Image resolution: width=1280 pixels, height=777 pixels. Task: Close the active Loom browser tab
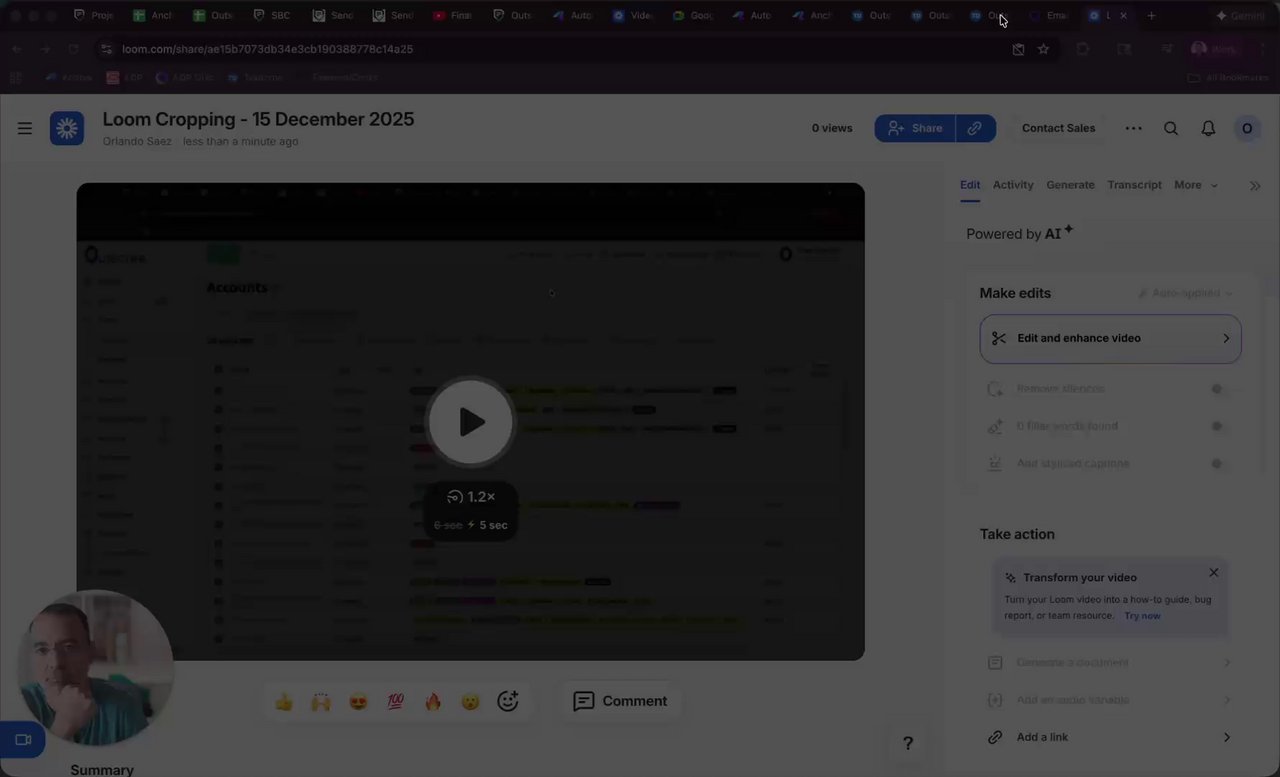click(x=1123, y=16)
